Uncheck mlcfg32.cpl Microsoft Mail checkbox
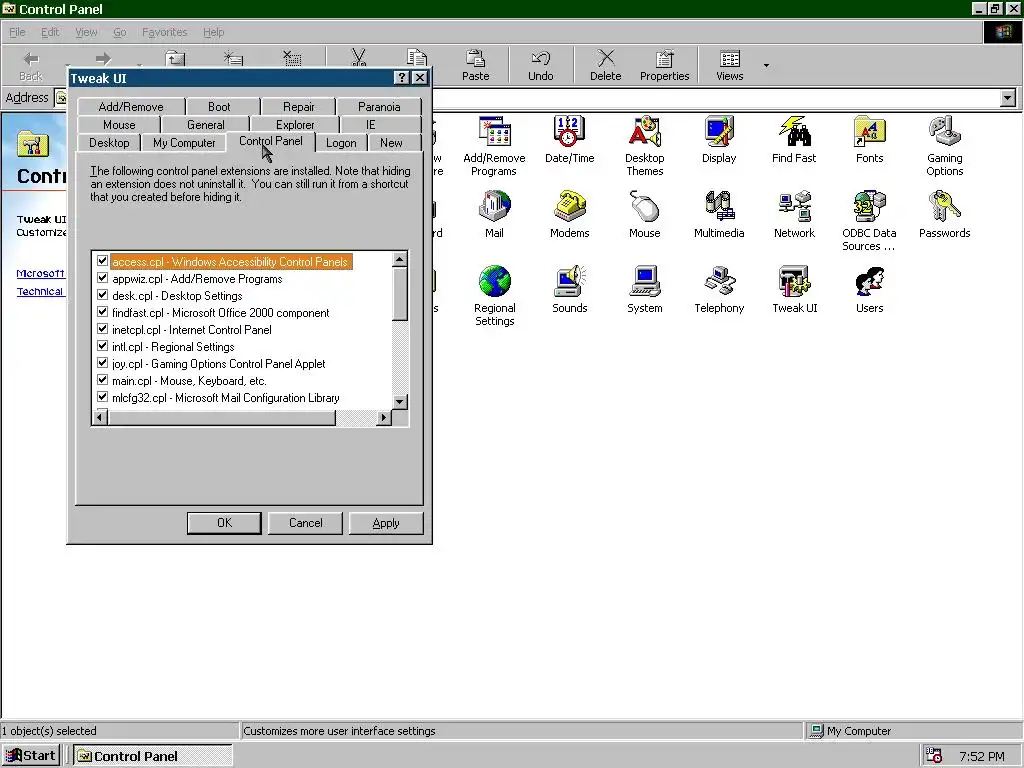 click(103, 396)
